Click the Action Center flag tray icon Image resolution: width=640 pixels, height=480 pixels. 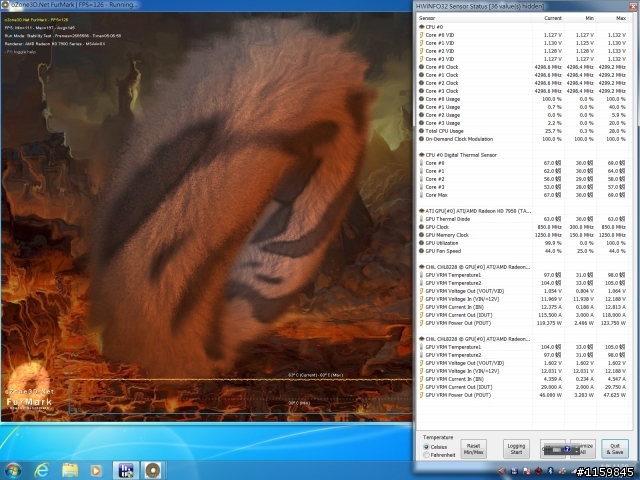[x=527, y=471]
